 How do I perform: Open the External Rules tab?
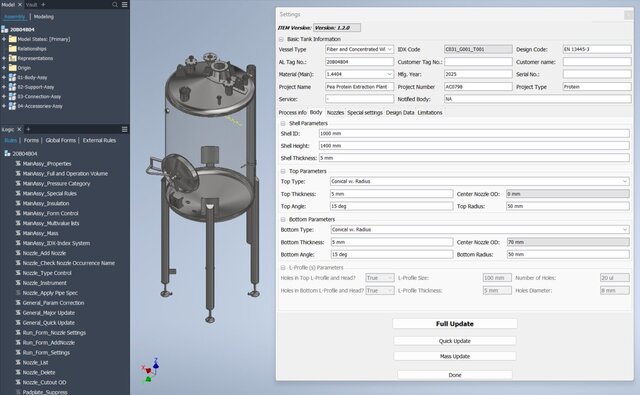pos(99,140)
